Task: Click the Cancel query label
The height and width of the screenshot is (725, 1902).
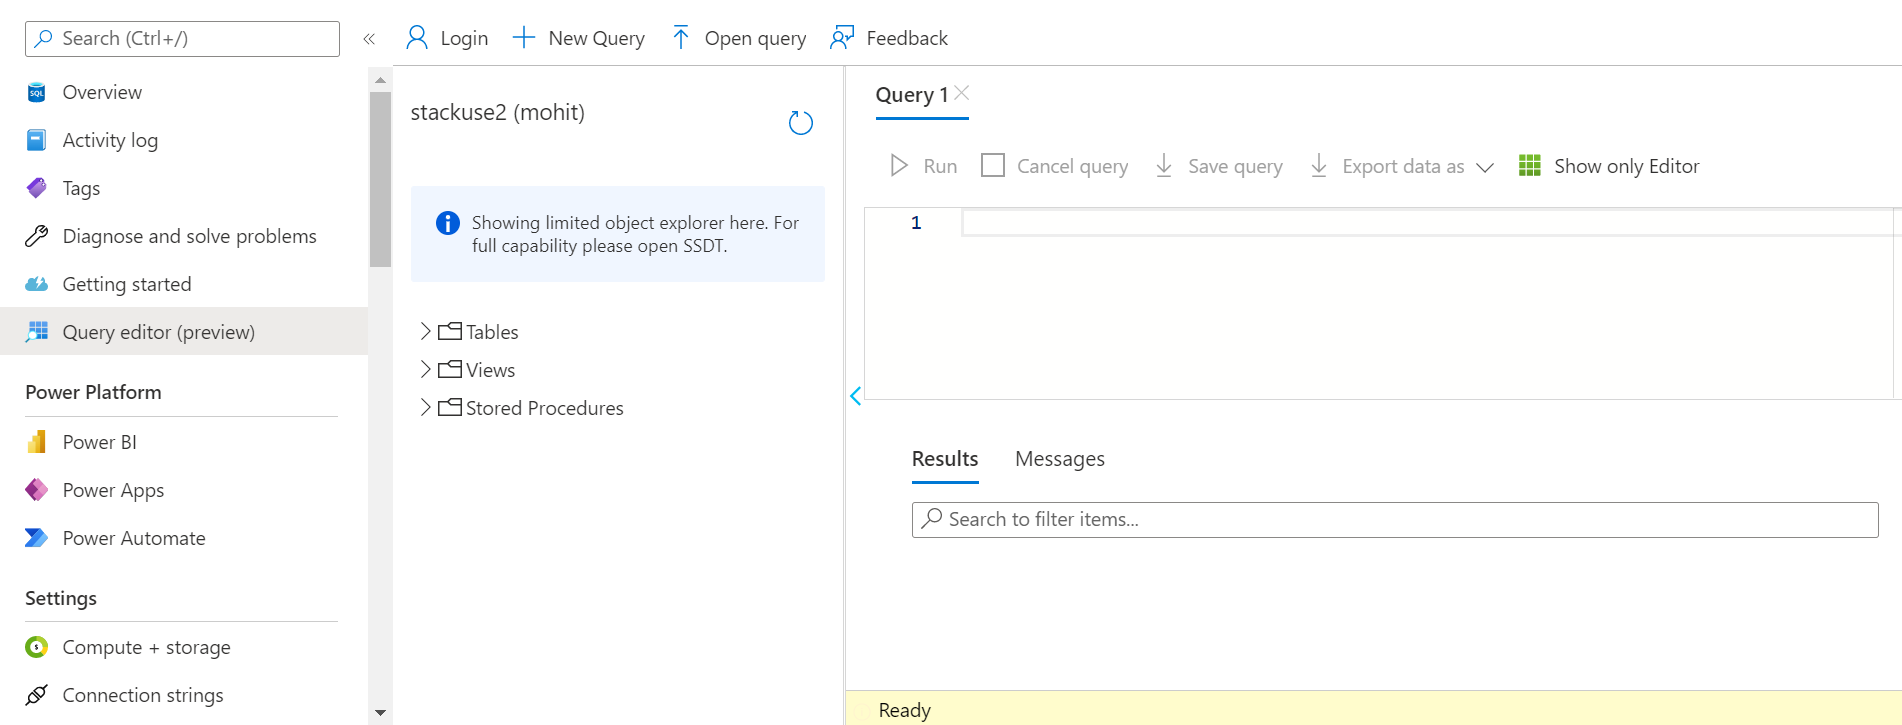Action: pos(1072,166)
